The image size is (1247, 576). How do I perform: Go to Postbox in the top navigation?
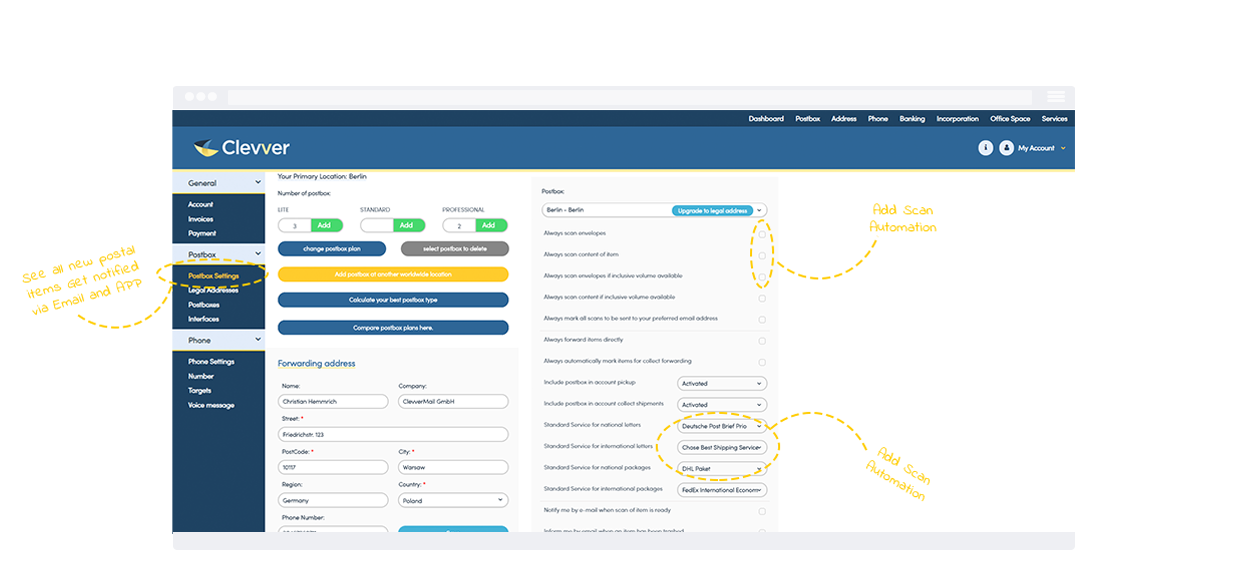[x=808, y=119]
